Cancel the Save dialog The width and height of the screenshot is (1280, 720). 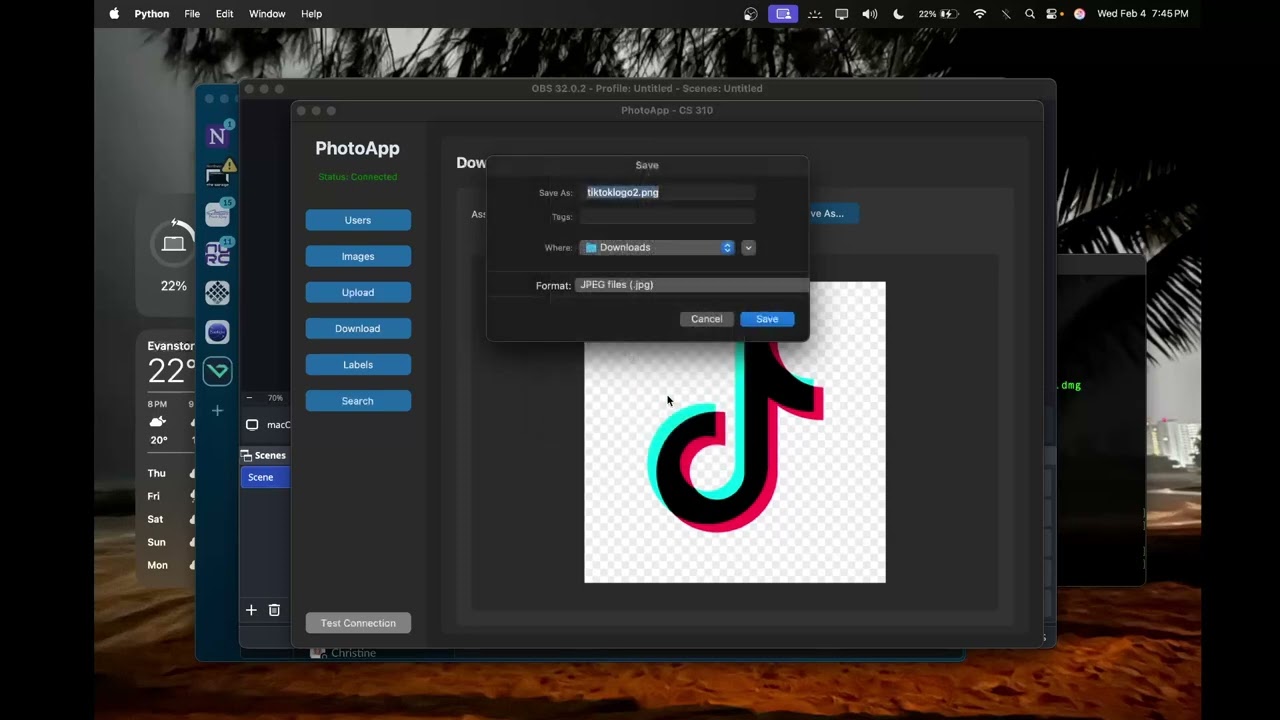pos(706,319)
